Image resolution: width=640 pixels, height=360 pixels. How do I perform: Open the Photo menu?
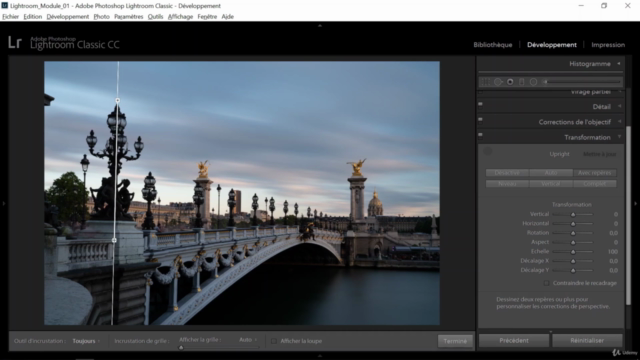coord(101,16)
